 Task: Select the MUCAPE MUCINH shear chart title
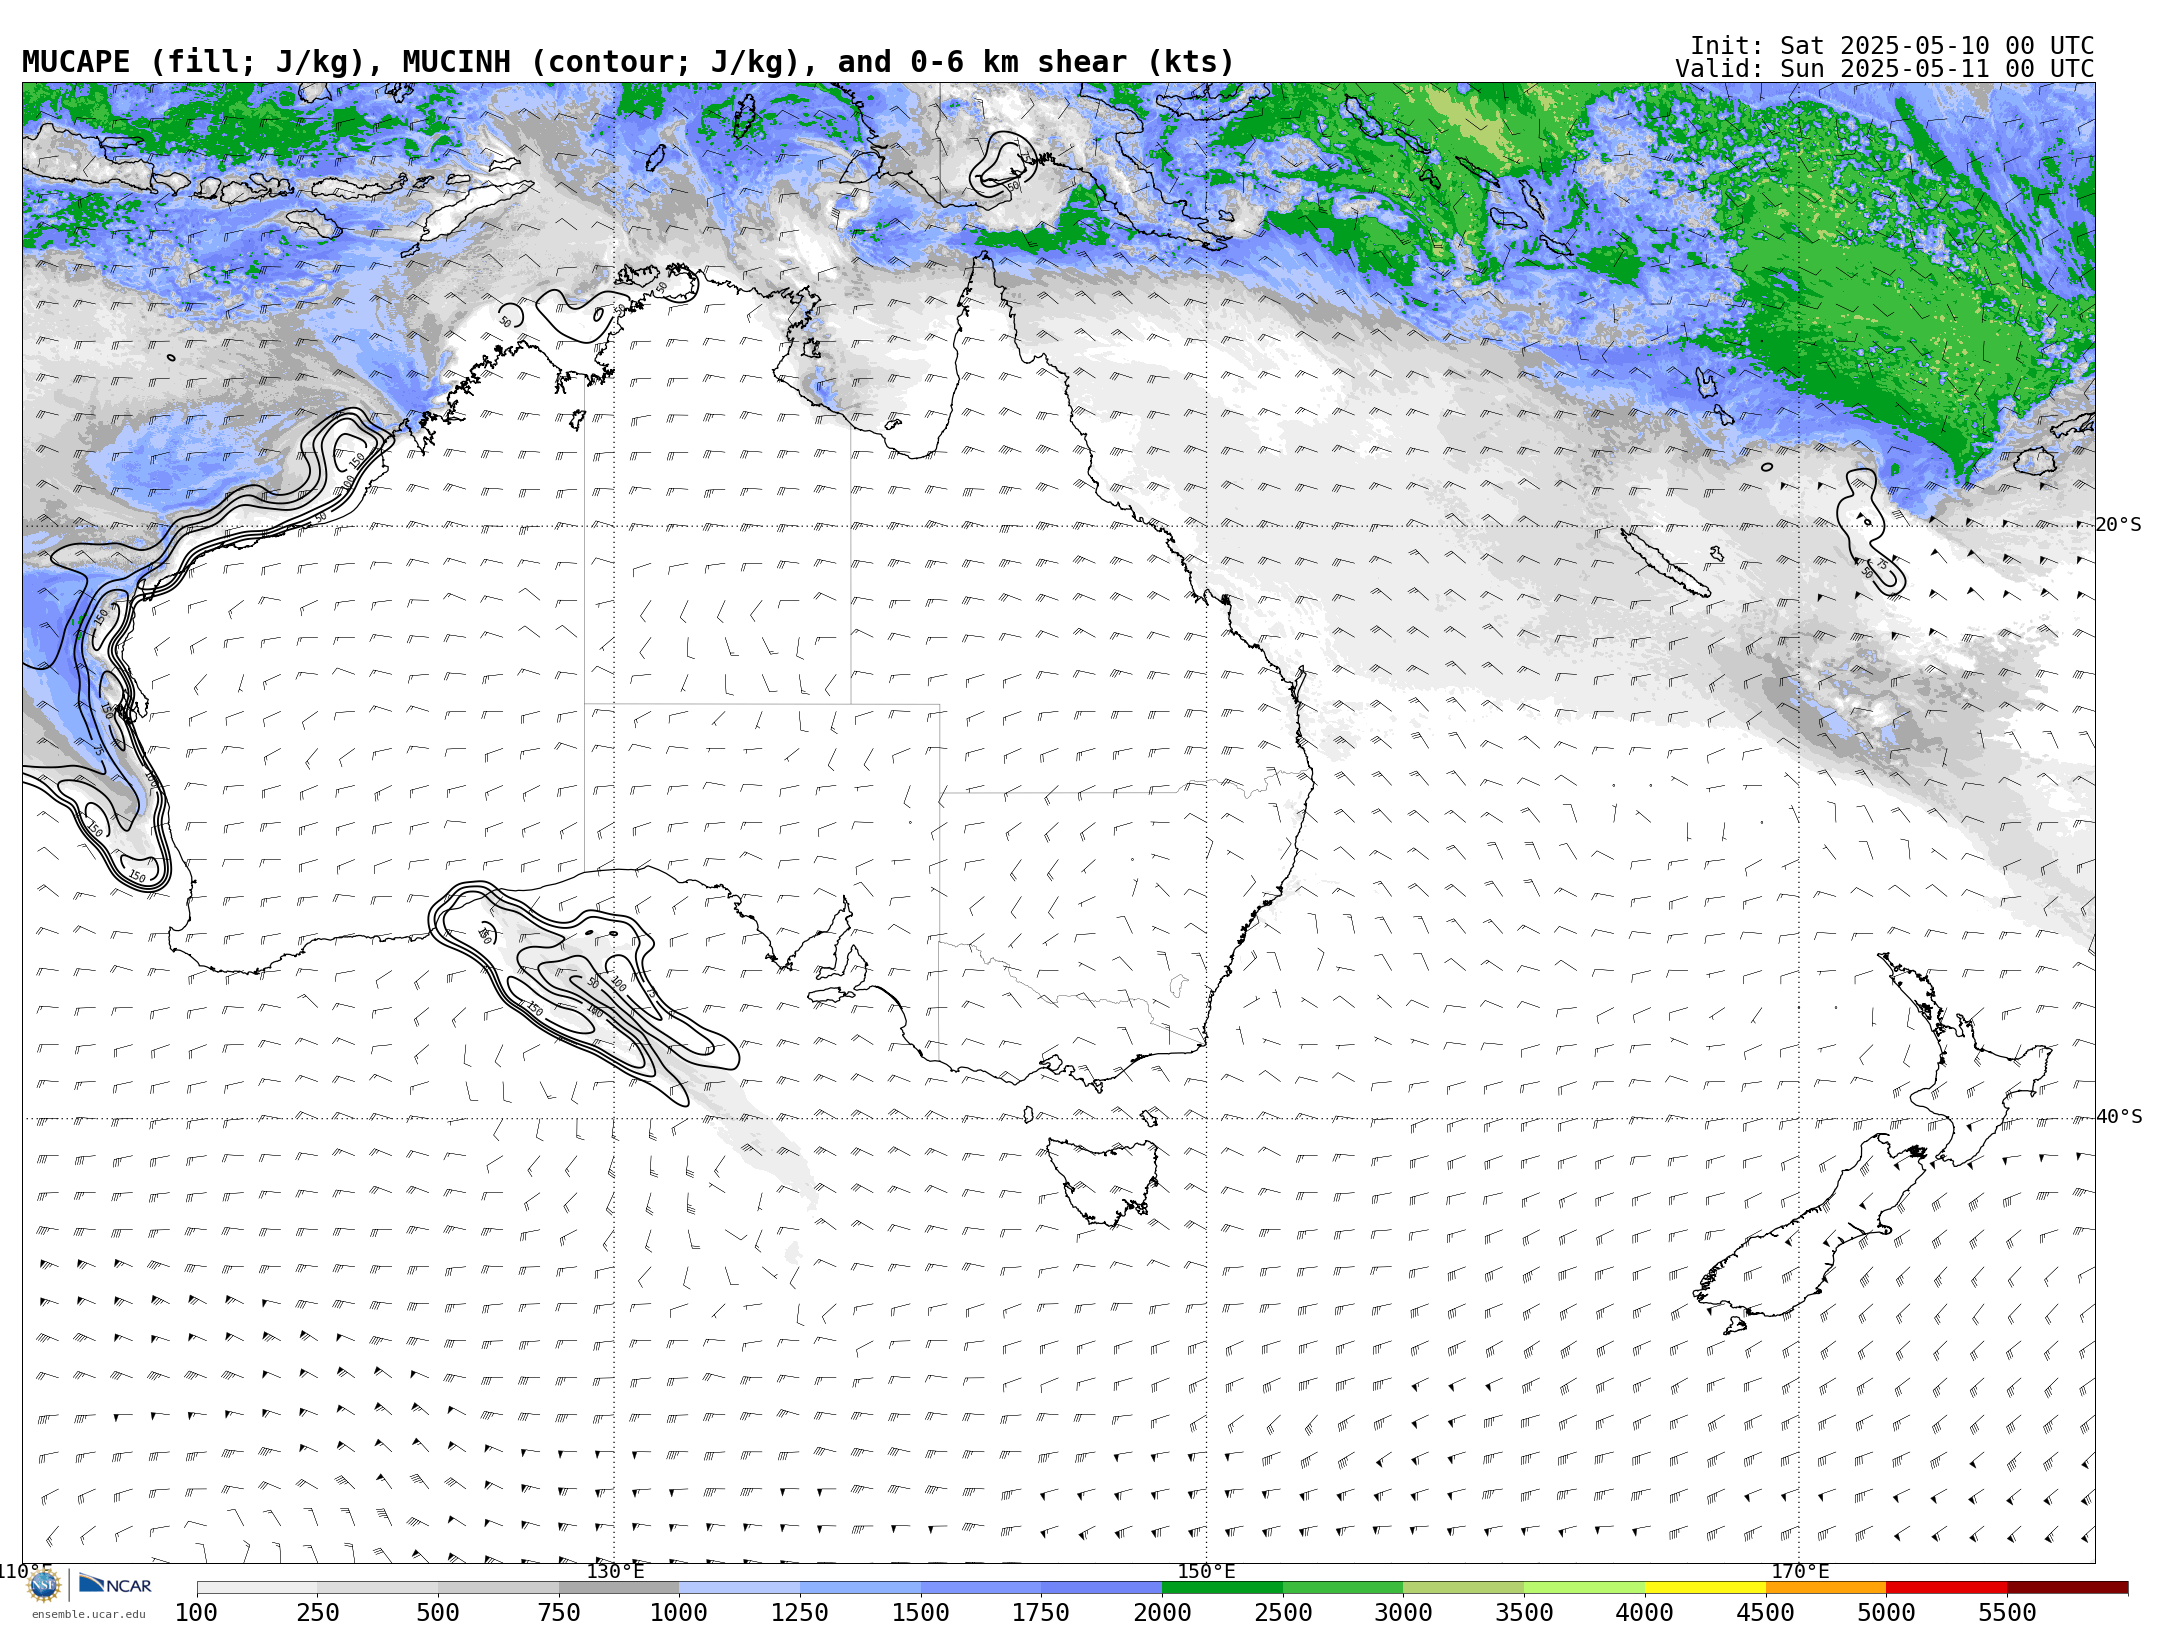coord(628,62)
